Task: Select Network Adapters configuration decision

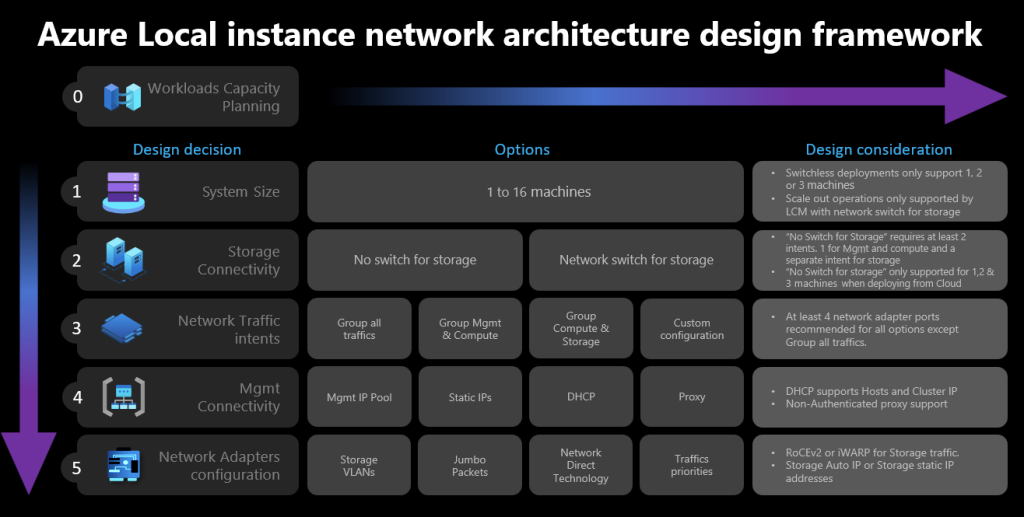Action: (x=188, y=465)
